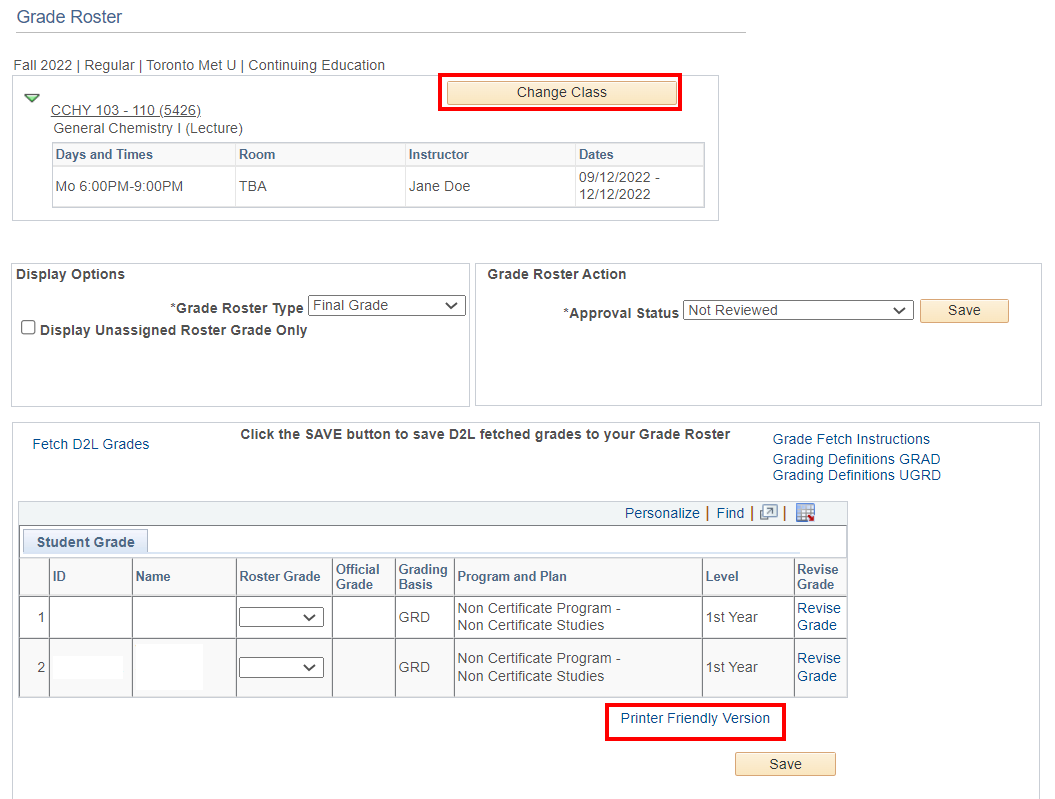Open Grading Definitions UGRD link
Viewport: 1055px width, 799px height.
[856, 475]
